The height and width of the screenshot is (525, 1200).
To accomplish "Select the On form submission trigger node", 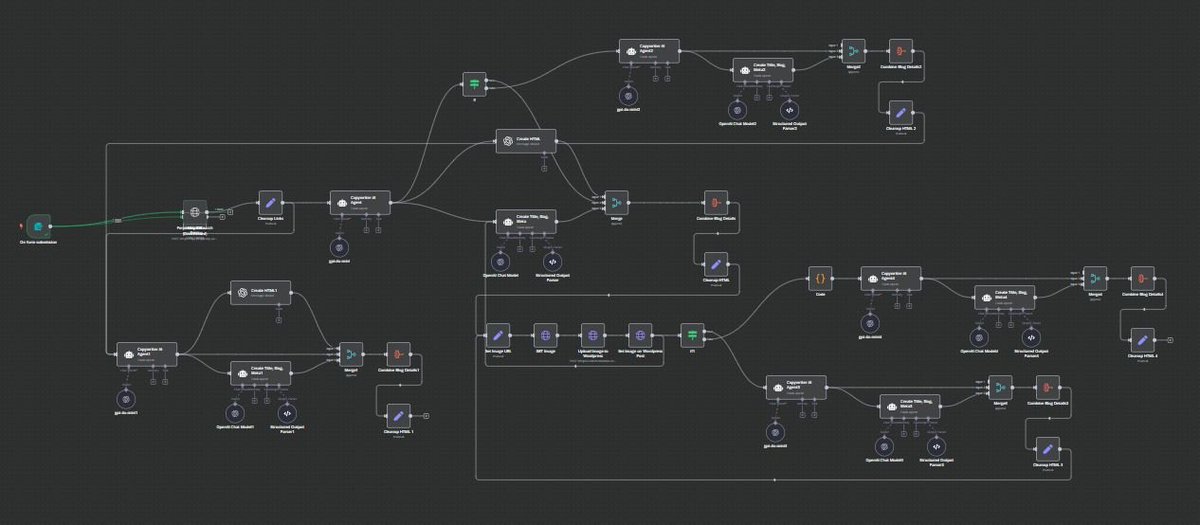I will point(38,227).
